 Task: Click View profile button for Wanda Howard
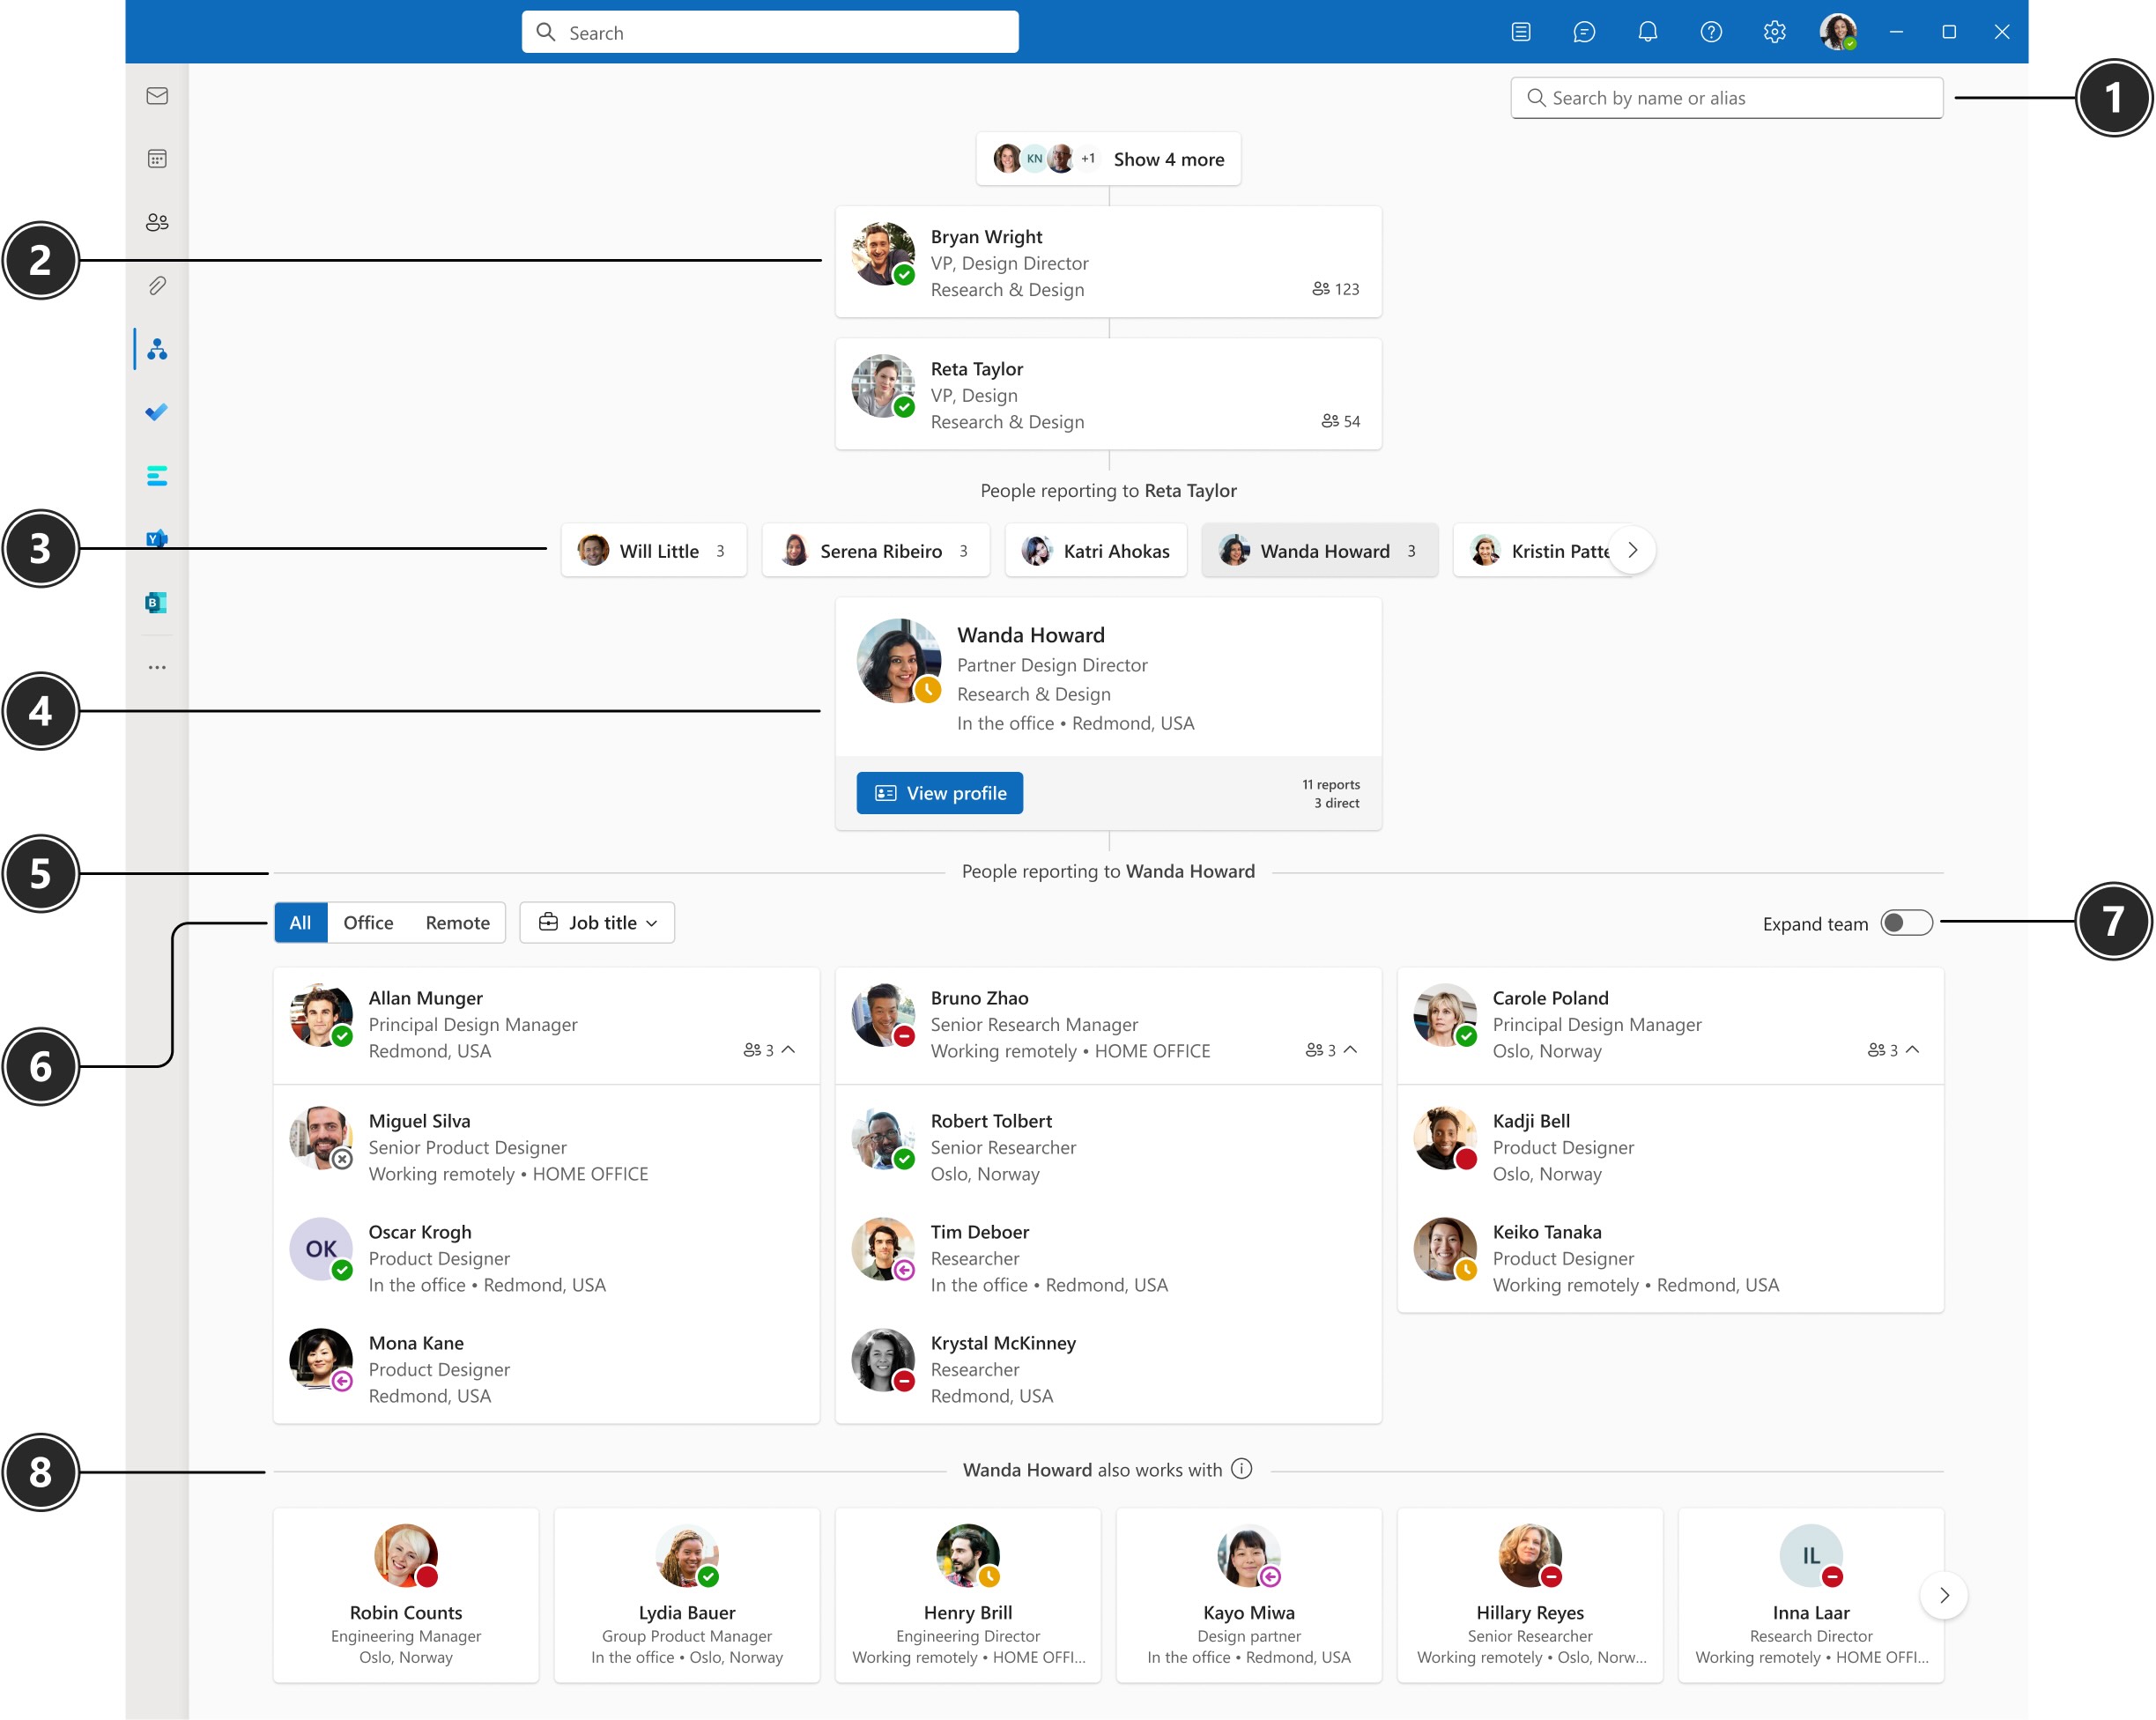point(944,791)
